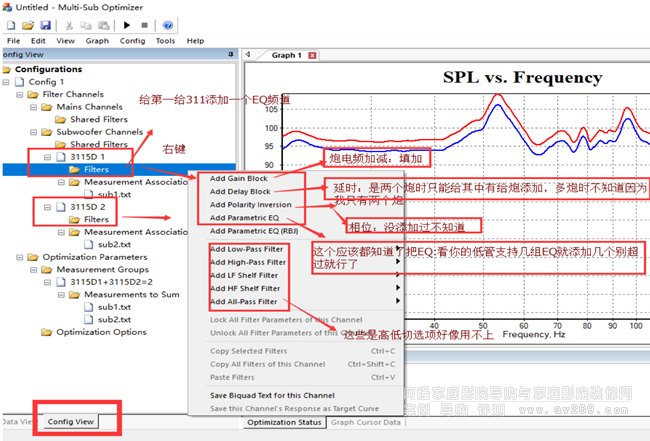Open the Config menu in menu bar

pyautogui.click(x=132, y=41)
